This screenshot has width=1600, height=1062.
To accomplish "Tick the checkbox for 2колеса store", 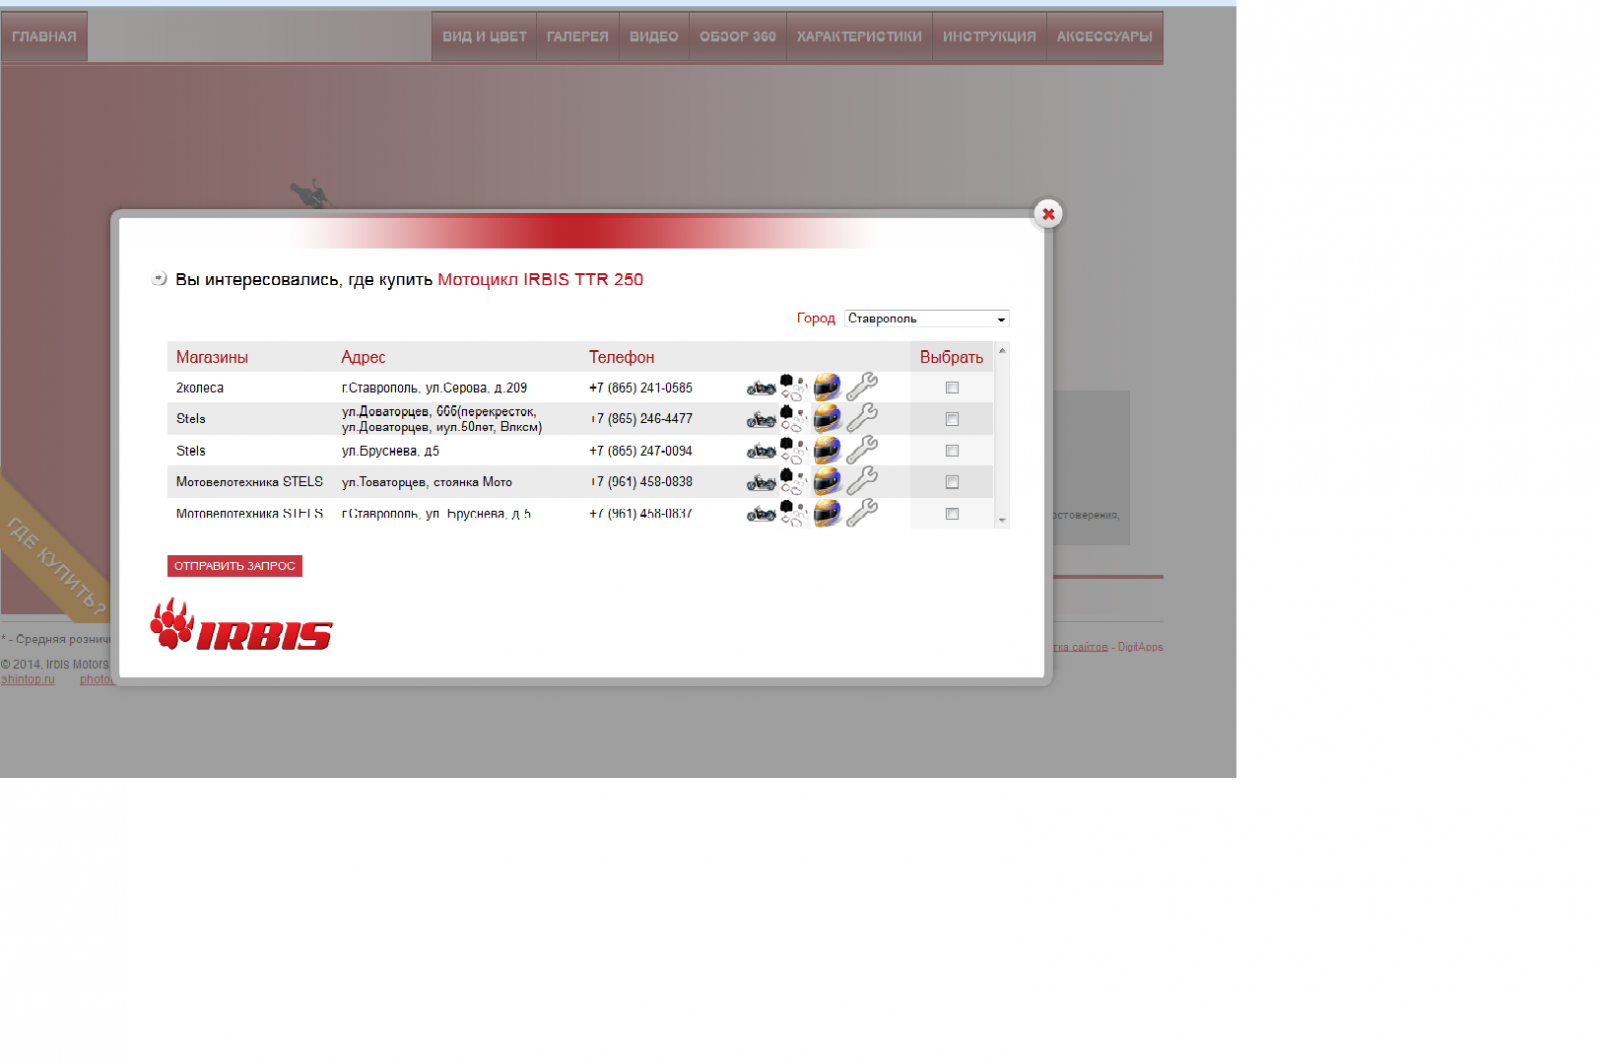I will [x=952, y=388].
